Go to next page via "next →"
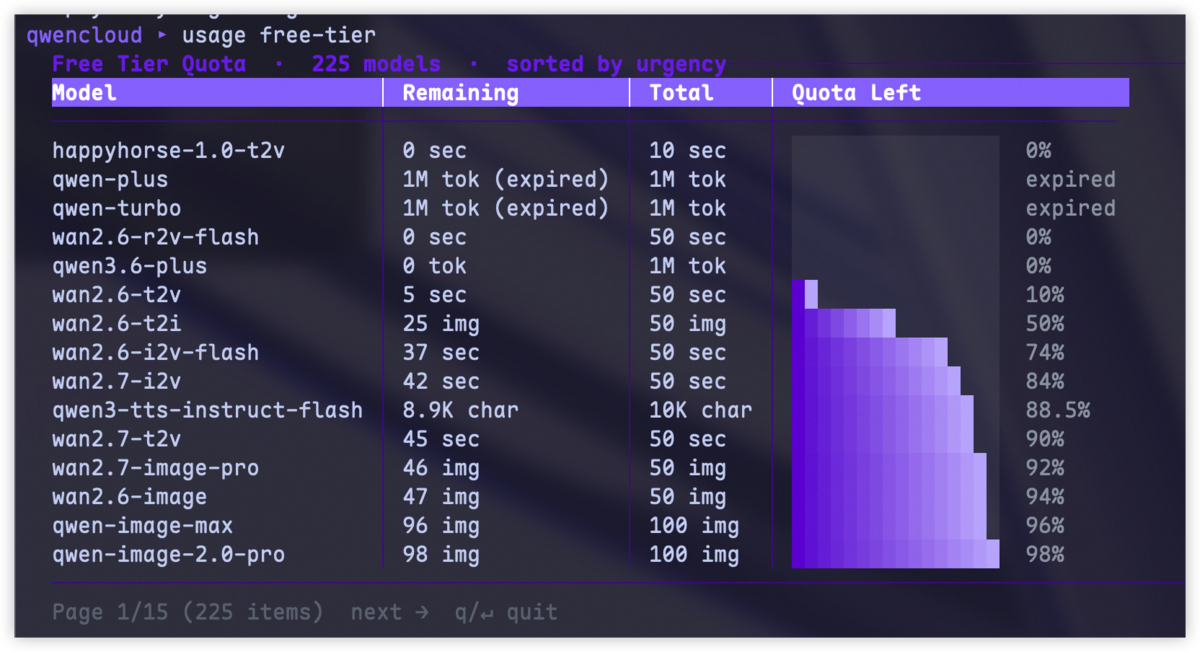This screenshot has width=1200, height=652. click(390, 612)
